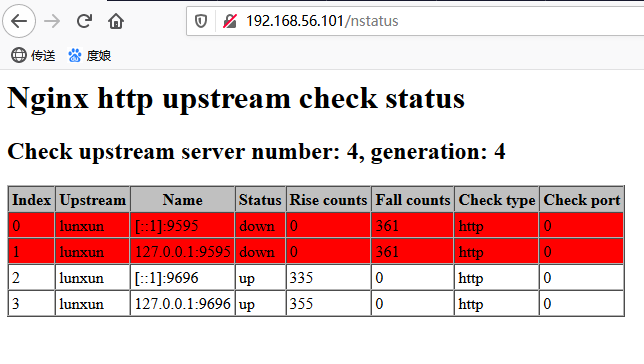
Task: Open the 度娘 bookmark
Action: (x=90, y=55)
